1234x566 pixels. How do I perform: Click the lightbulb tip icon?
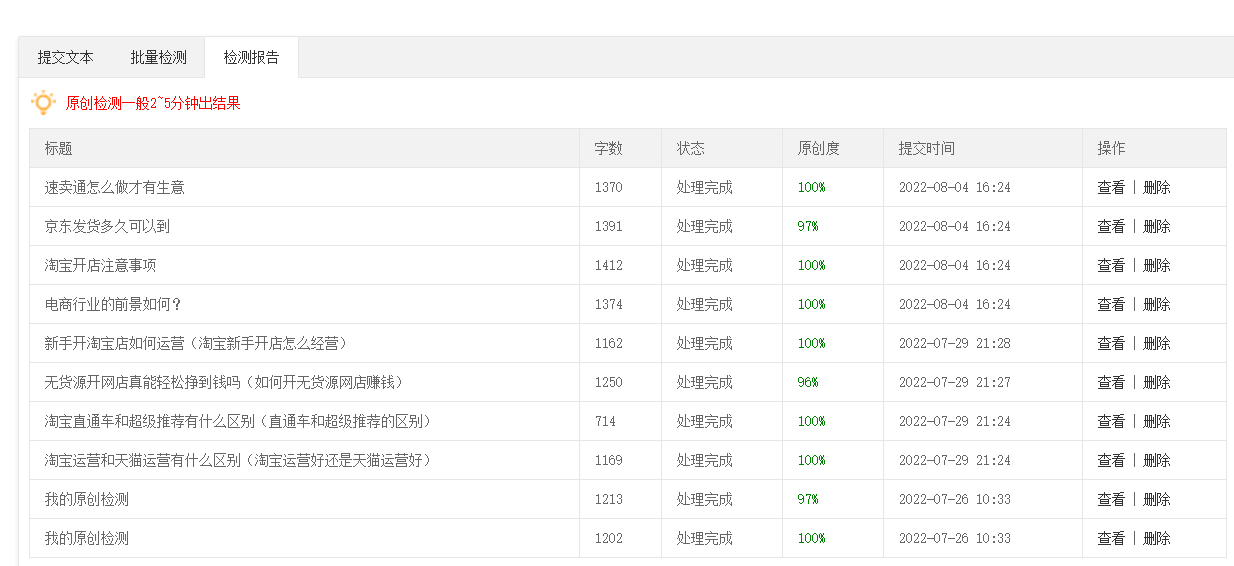(43, 102)
